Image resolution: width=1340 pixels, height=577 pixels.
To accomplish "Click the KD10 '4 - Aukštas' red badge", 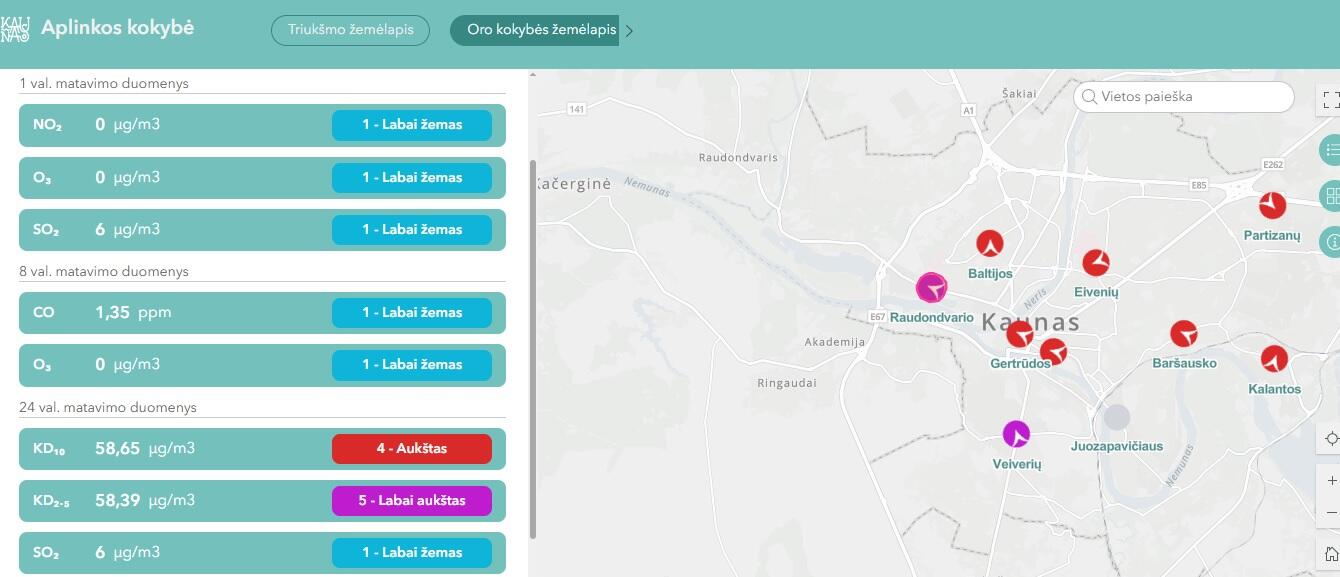I will [x=411, y=449].
